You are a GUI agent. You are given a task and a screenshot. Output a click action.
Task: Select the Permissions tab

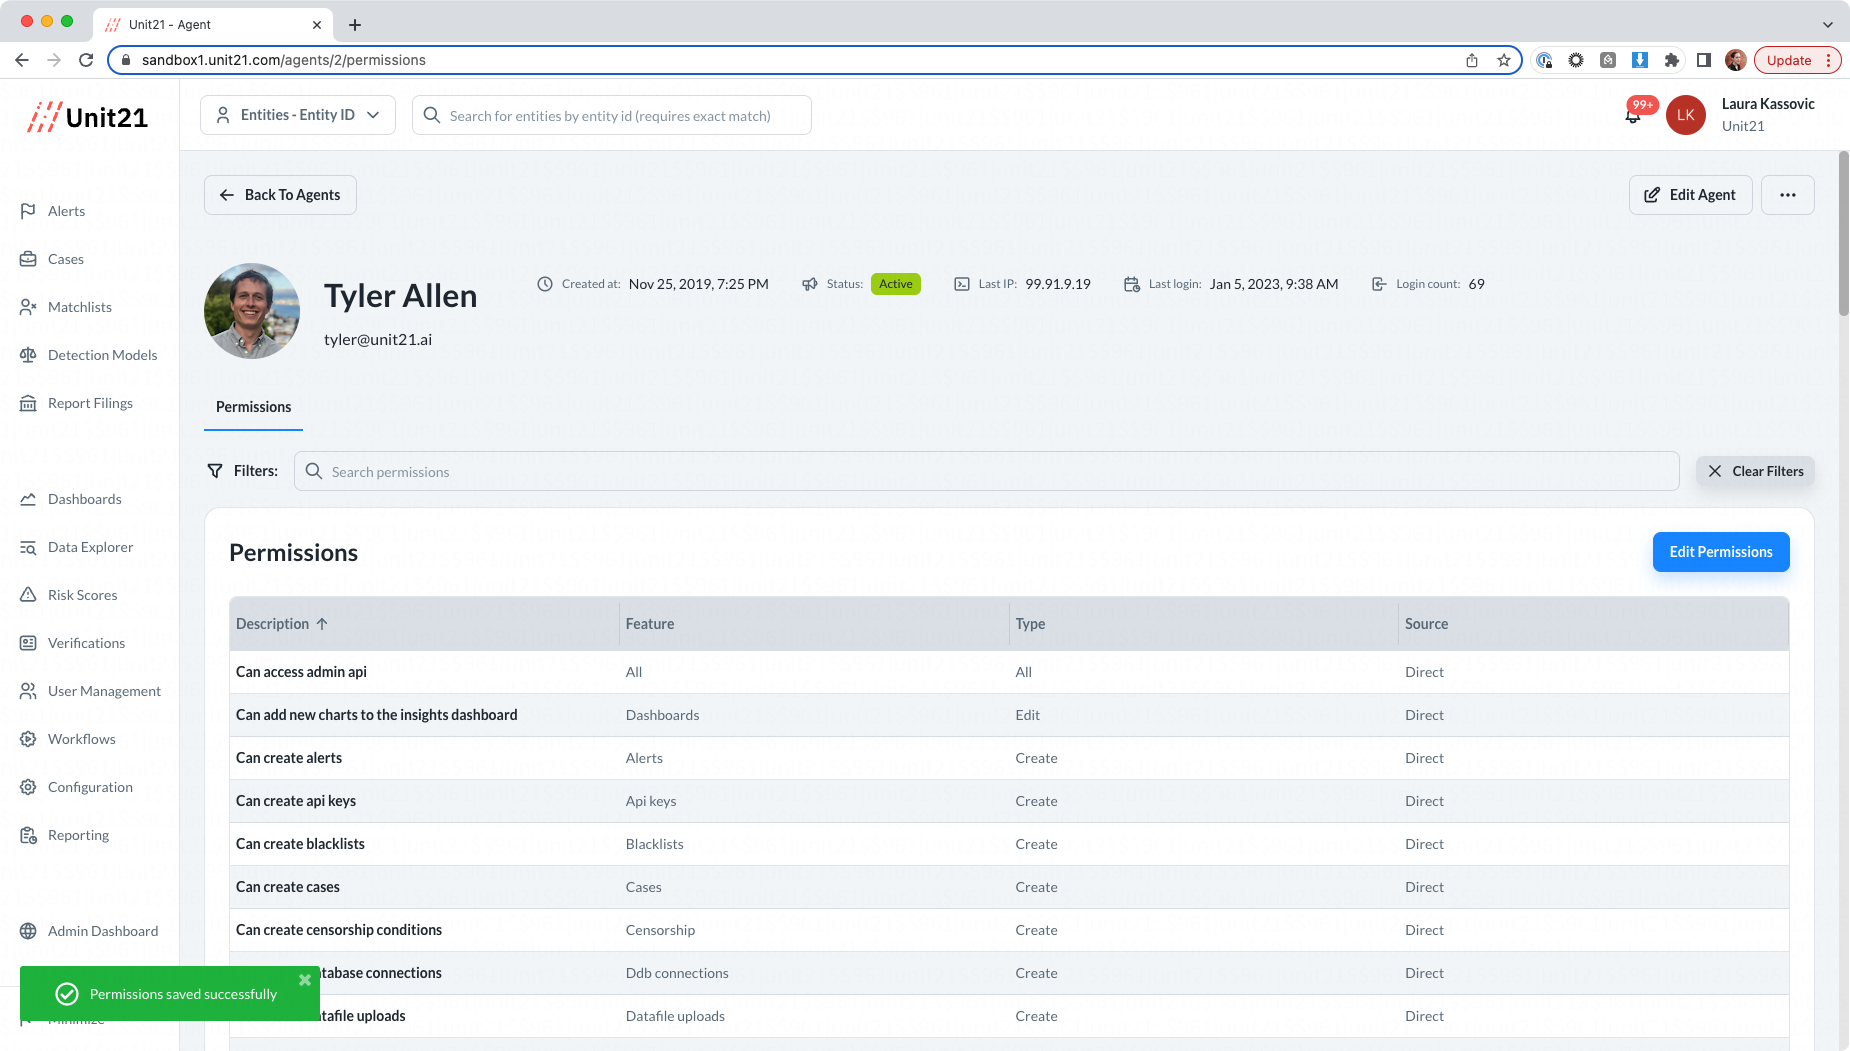(x=254, y=407)
